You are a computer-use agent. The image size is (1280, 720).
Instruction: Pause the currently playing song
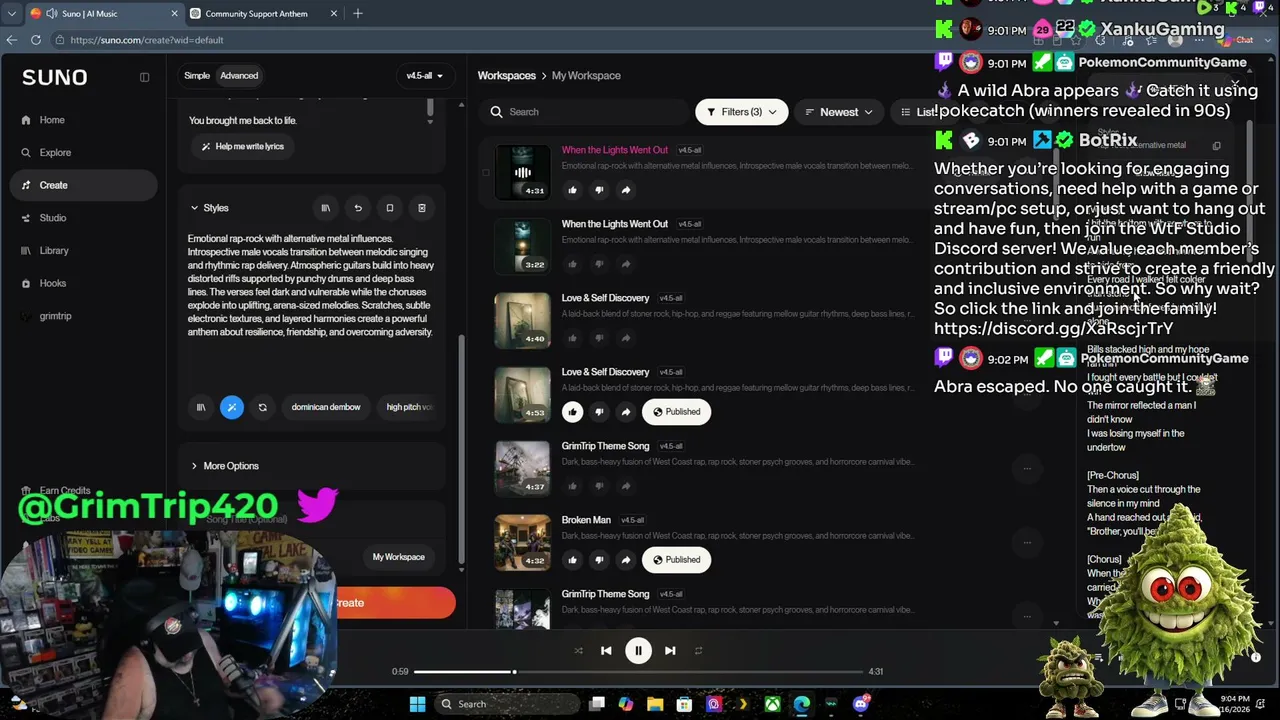[638, 651]
